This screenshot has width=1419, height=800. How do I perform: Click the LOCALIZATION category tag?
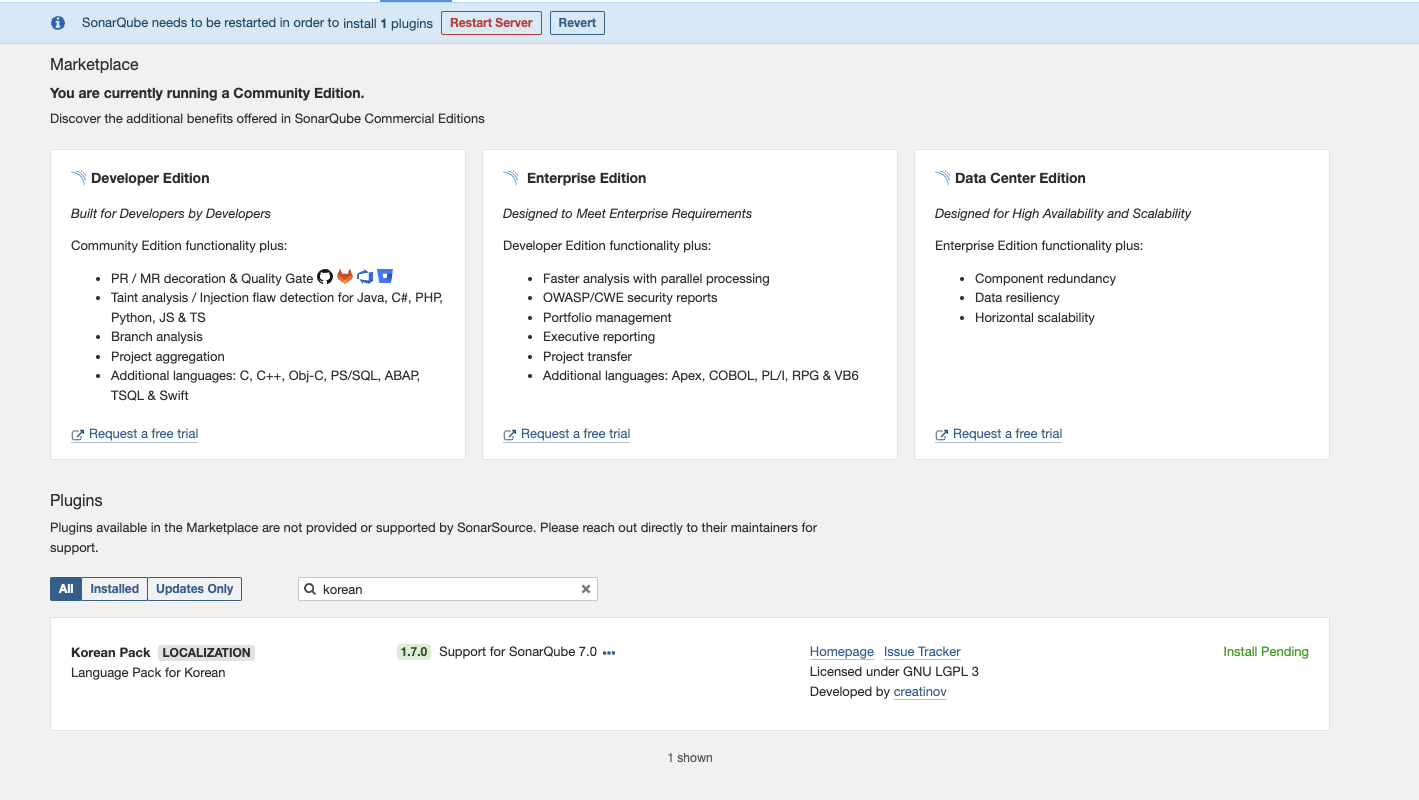(207, 653)
